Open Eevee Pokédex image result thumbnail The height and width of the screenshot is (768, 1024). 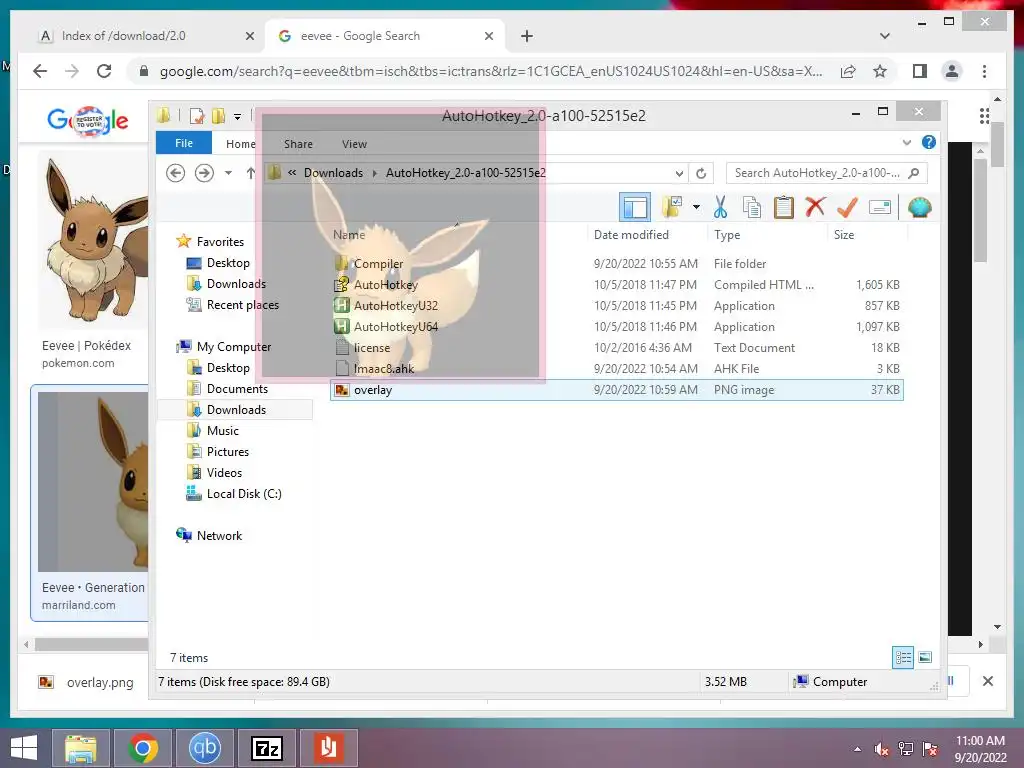[93, 240]
